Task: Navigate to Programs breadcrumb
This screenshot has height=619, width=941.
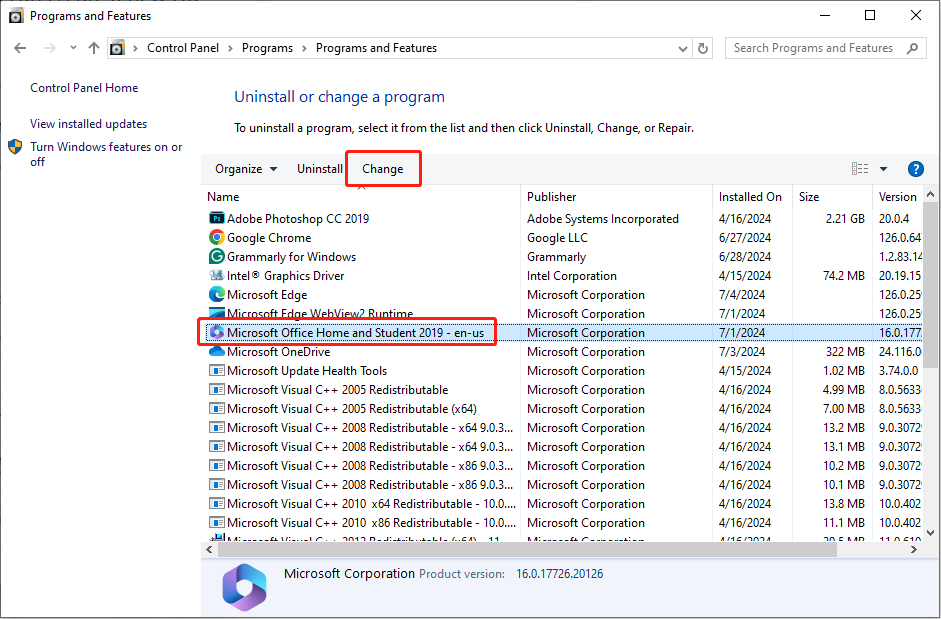Action: [x=267, y=48]
